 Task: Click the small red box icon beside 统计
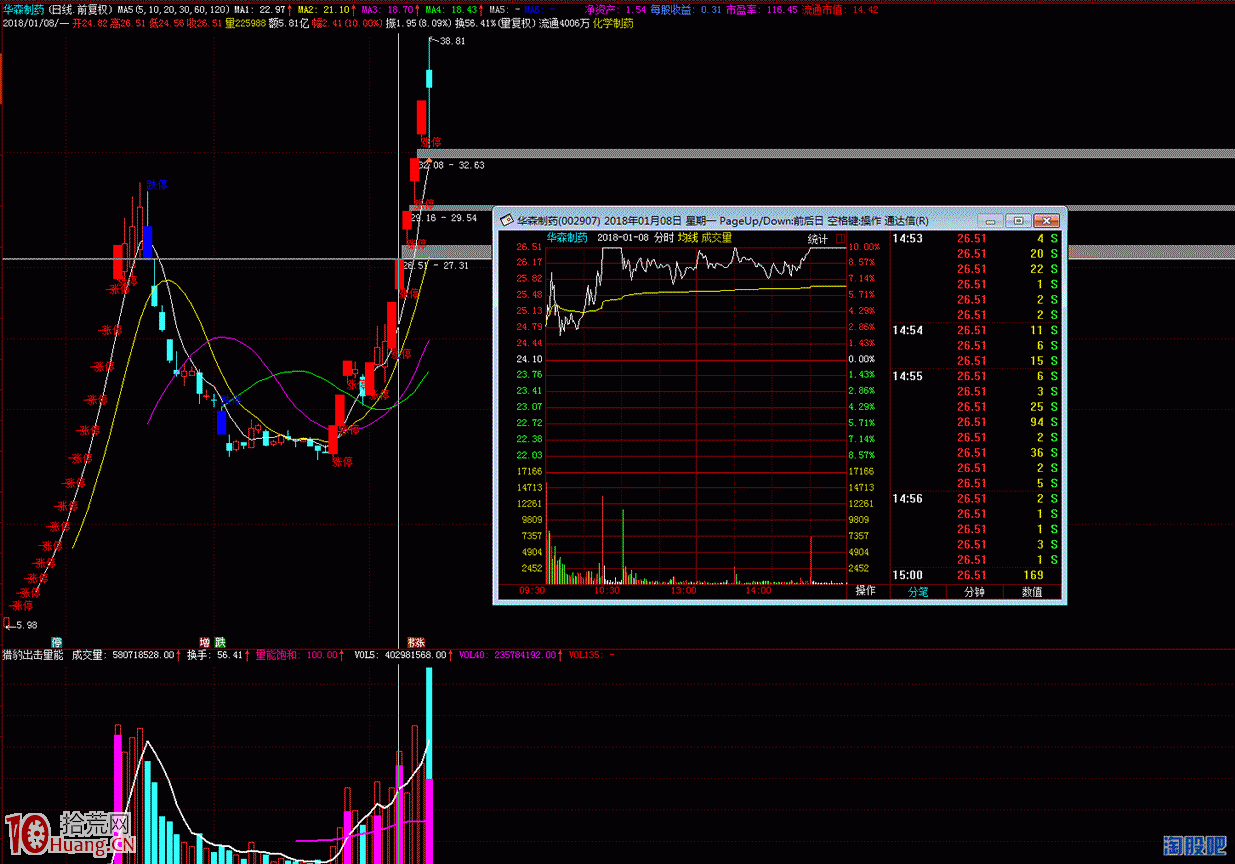click(x=840, y=238)
